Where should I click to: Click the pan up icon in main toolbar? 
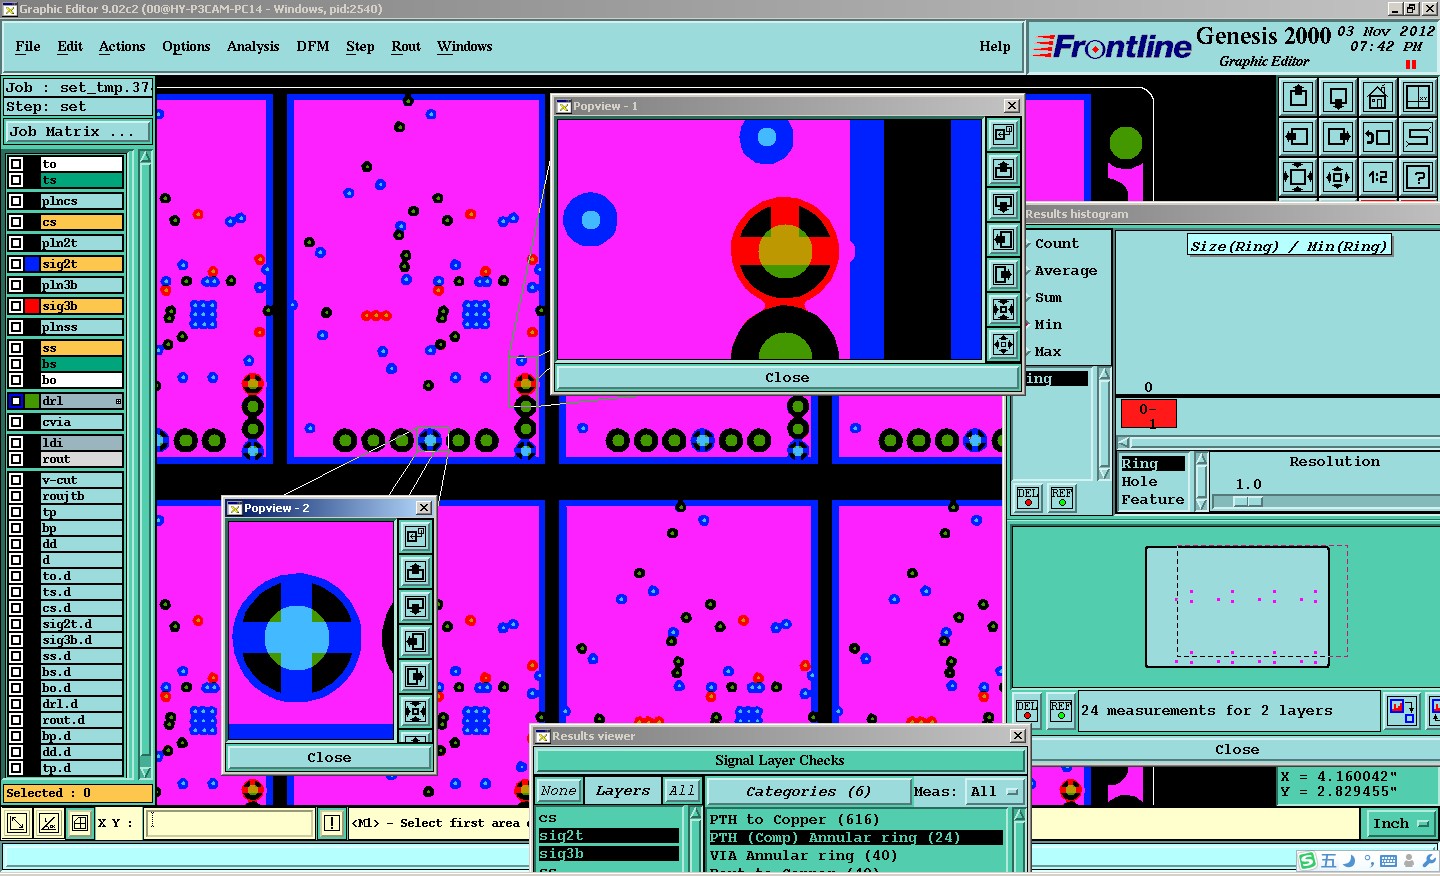1298,97
